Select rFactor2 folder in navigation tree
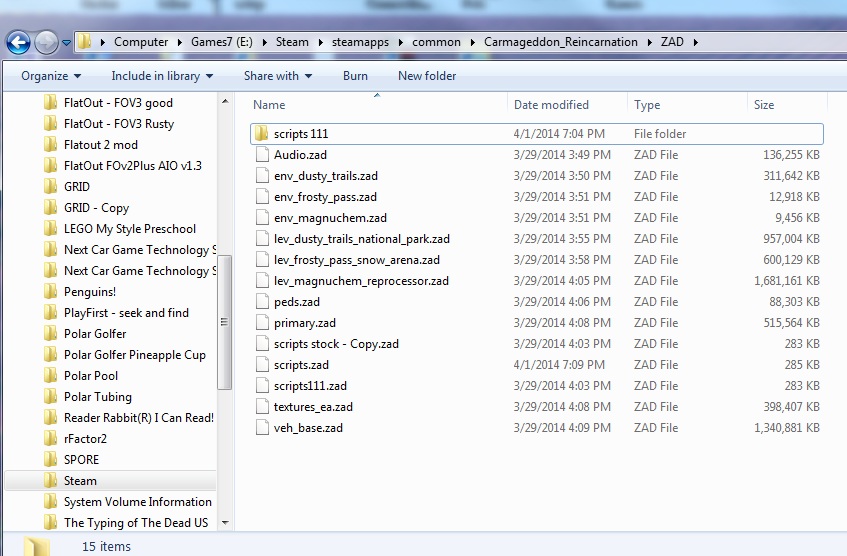This screenshot has width=847, height=556. (85, 439)
